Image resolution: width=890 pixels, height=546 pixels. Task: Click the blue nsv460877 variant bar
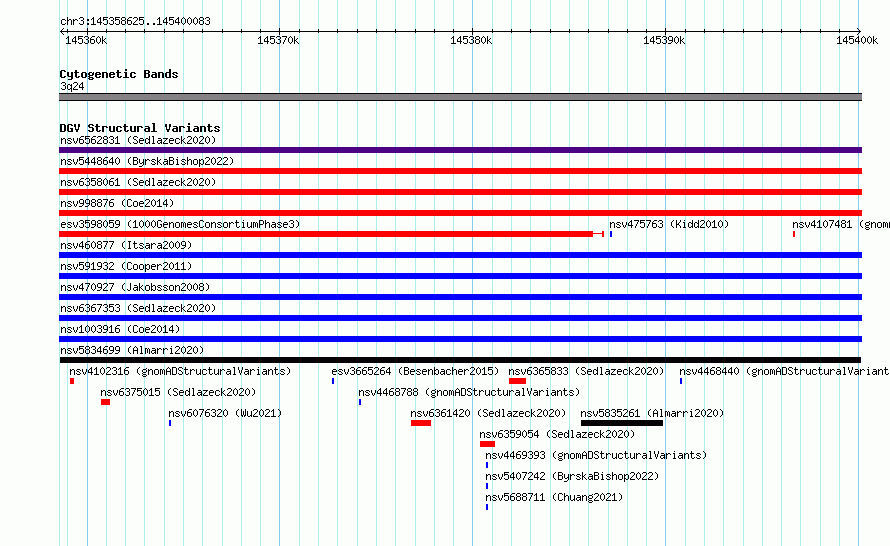[x=460, y=255]
